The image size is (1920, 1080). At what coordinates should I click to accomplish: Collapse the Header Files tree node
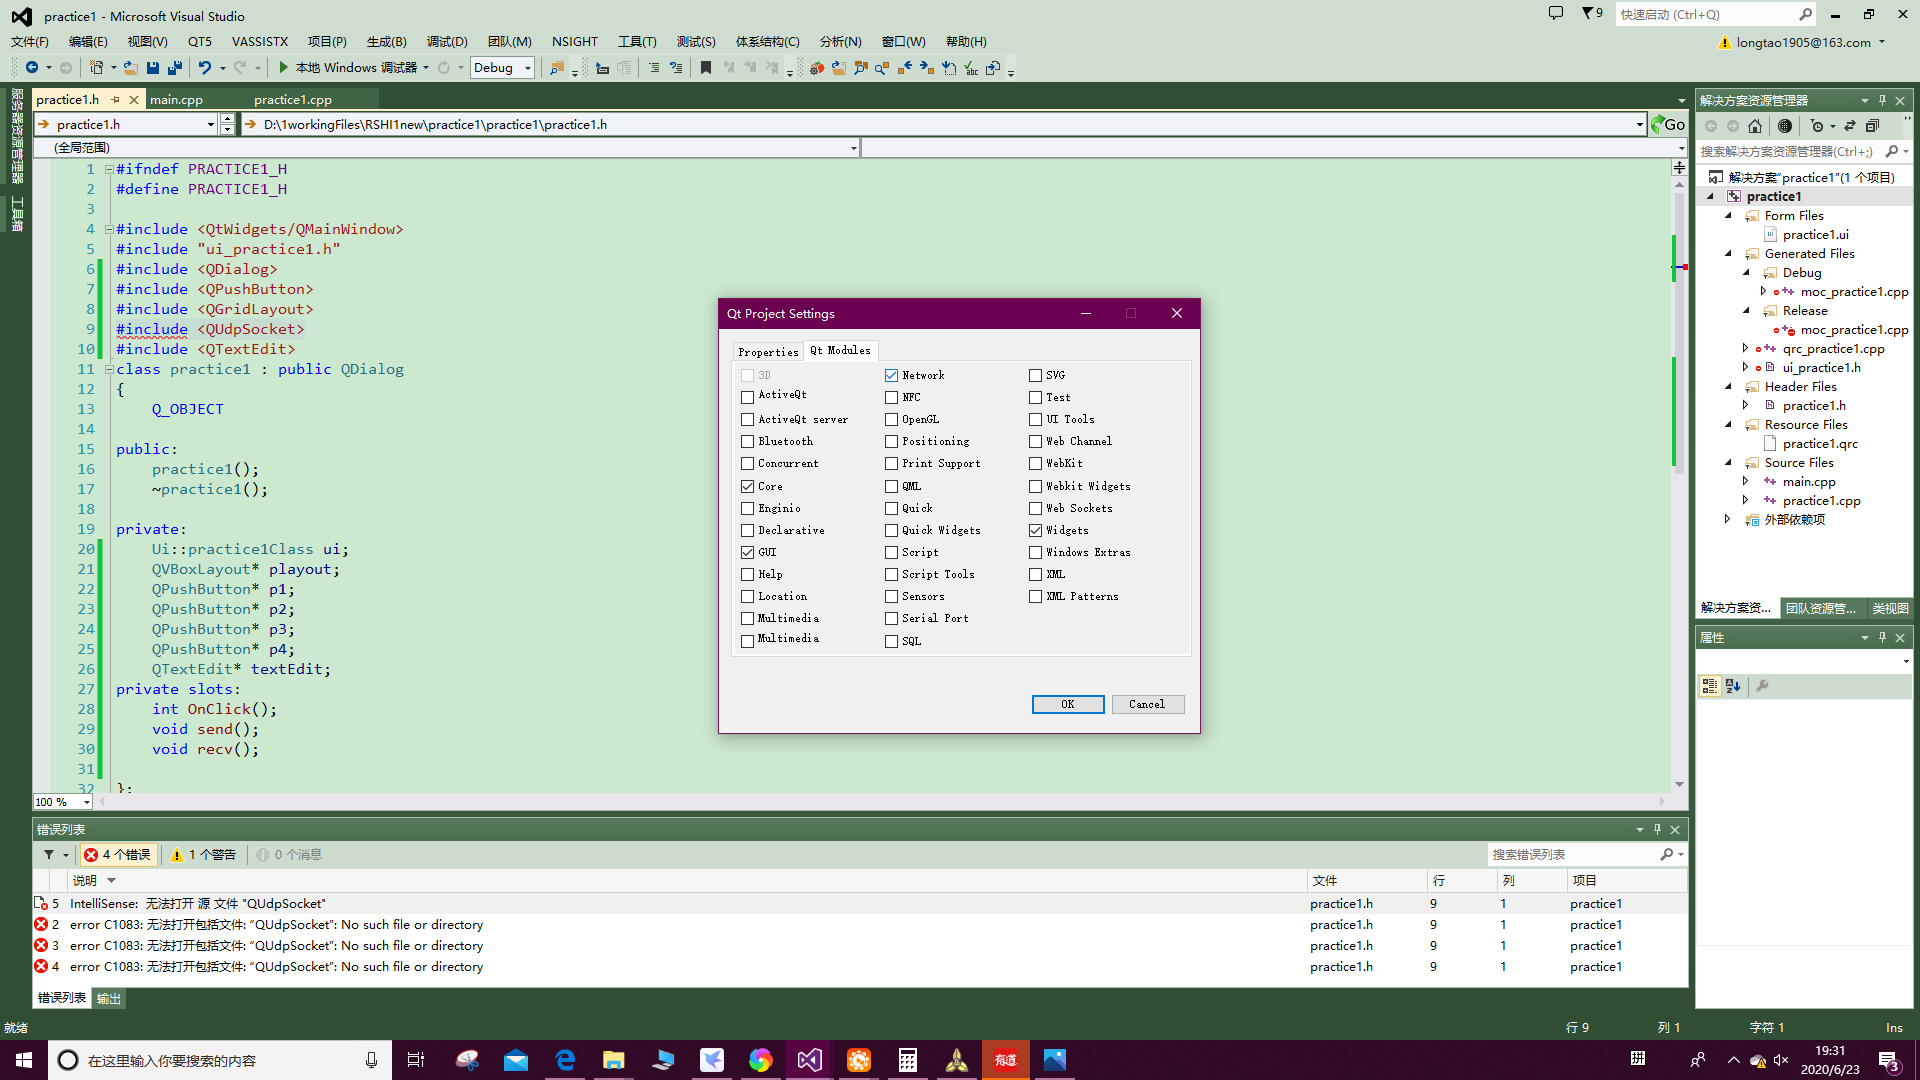click(x=1728, y=387)
